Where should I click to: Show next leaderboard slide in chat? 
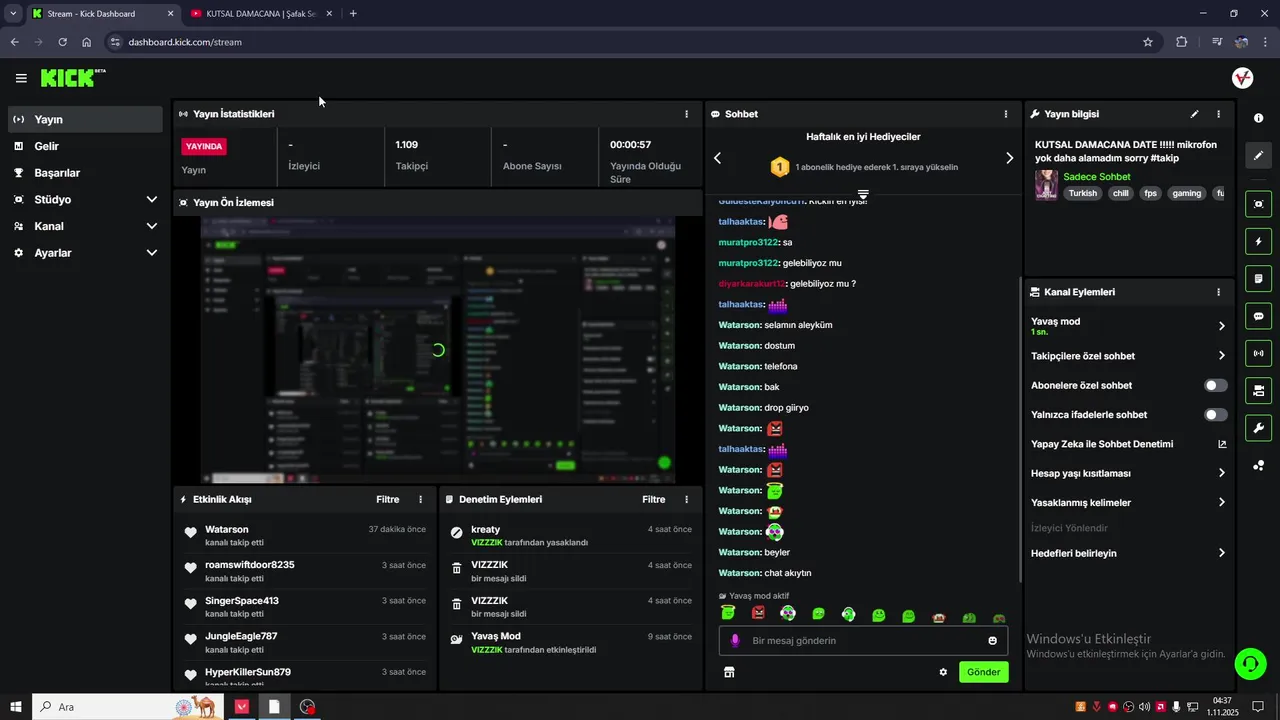1009,158
